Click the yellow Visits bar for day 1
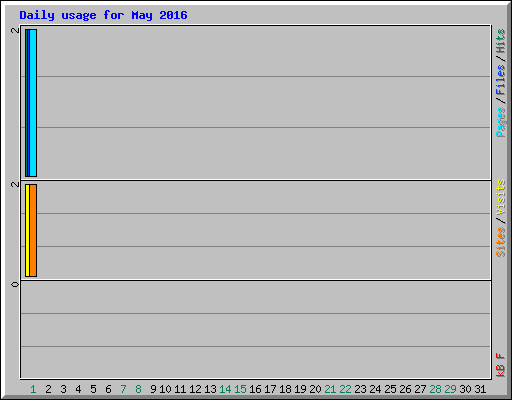The width and height of the screenshot is (512, 400). coord(27,230)
